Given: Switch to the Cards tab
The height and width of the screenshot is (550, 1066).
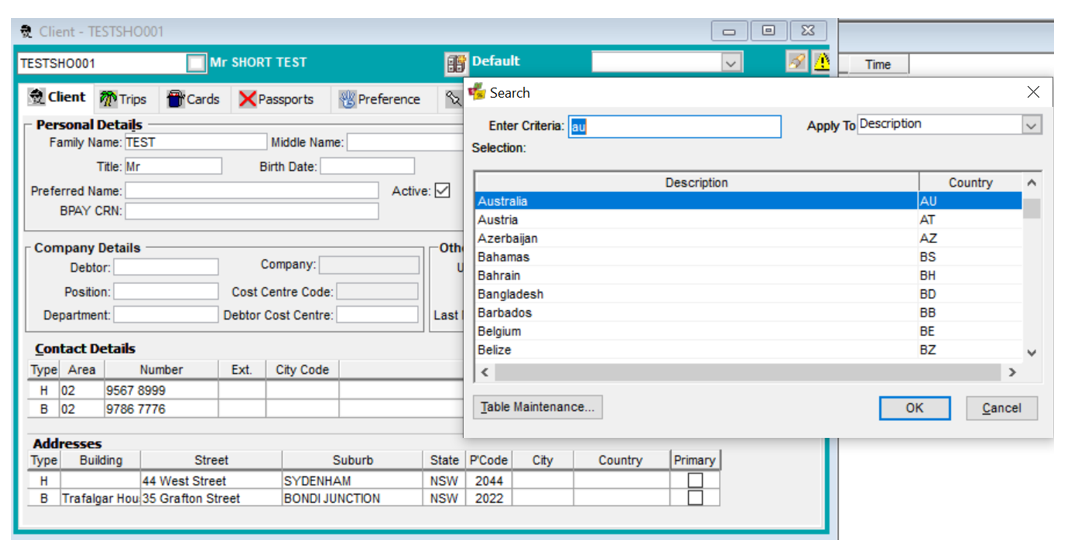Looking at the screenshot, I should click(194, 99).
